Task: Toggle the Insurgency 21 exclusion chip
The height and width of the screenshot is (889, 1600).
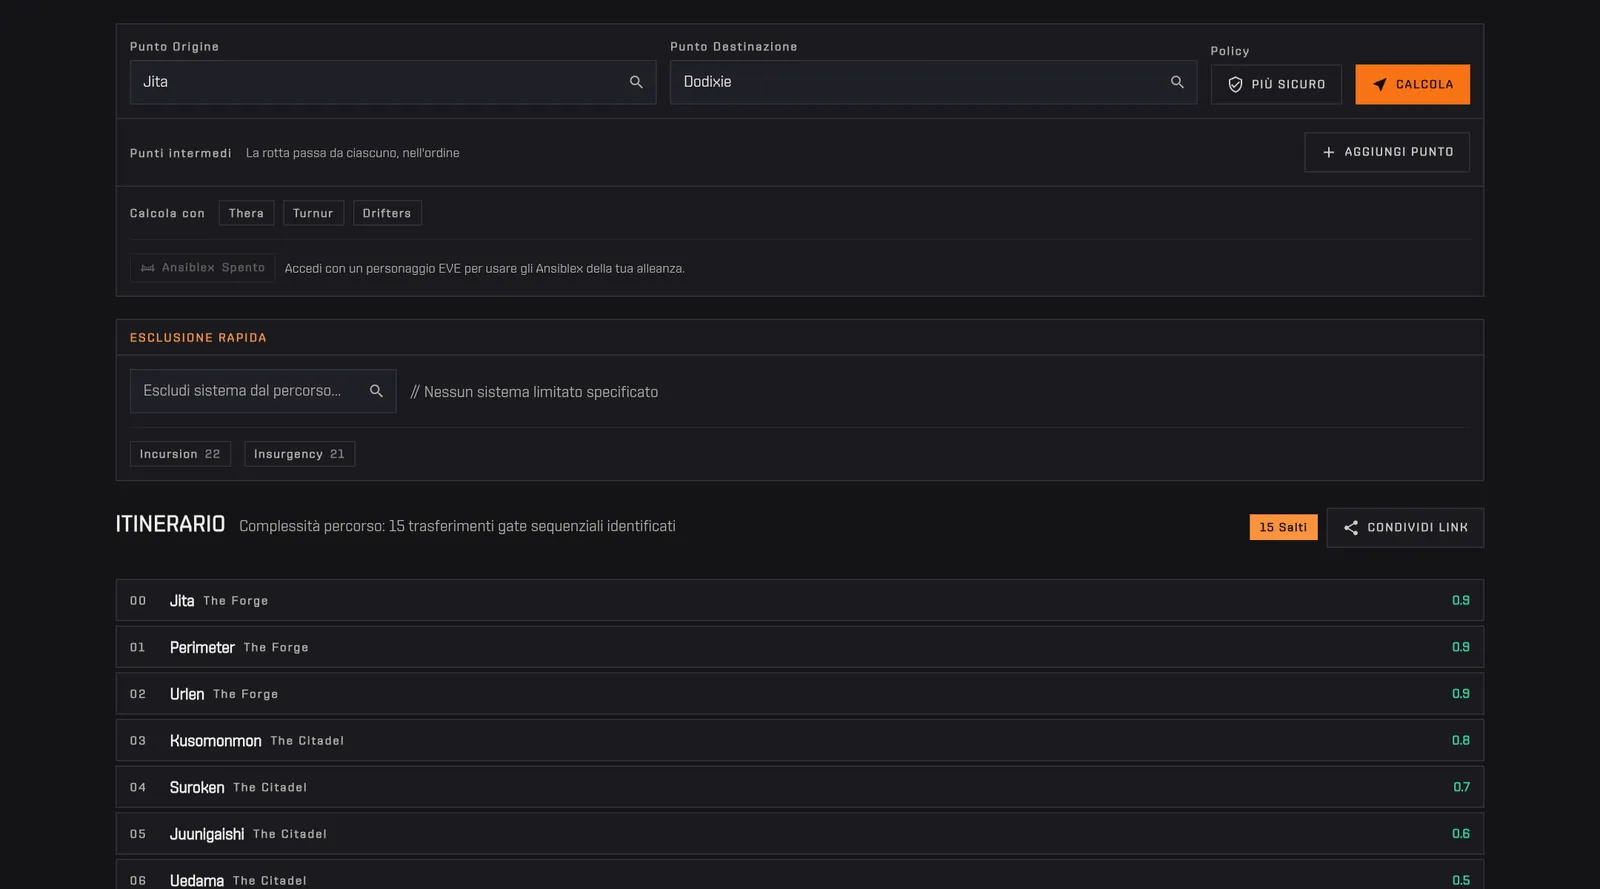Action: (x=299, y=454)
